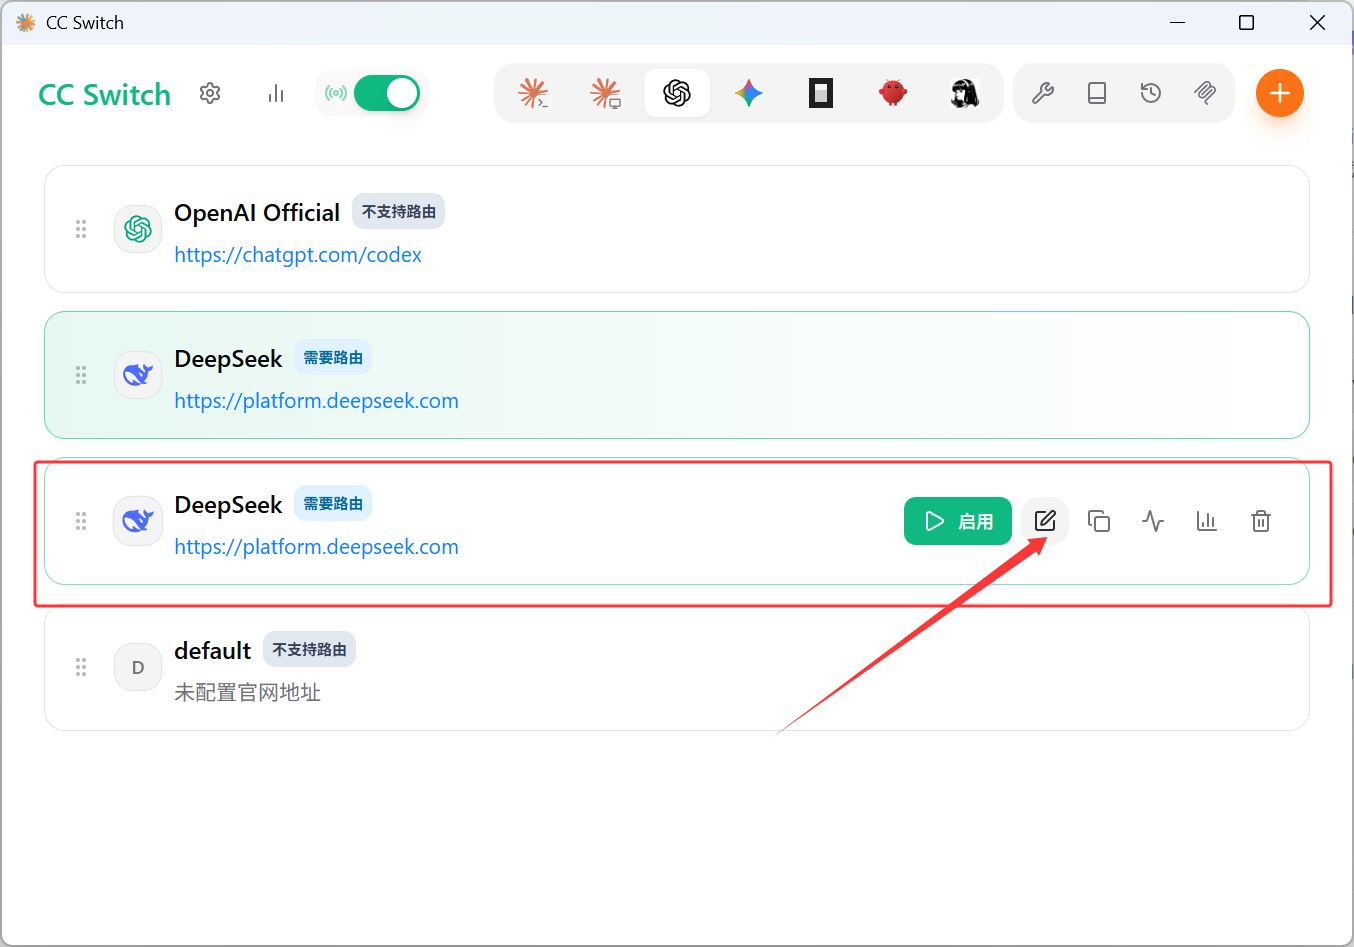1354x947 pixels.
Task: Click the CC Switch title bar app icon
Action: point(26,22)
